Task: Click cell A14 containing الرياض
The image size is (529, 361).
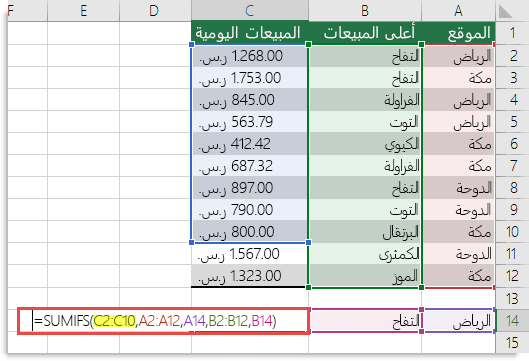Action: click(x=458, y=321)
